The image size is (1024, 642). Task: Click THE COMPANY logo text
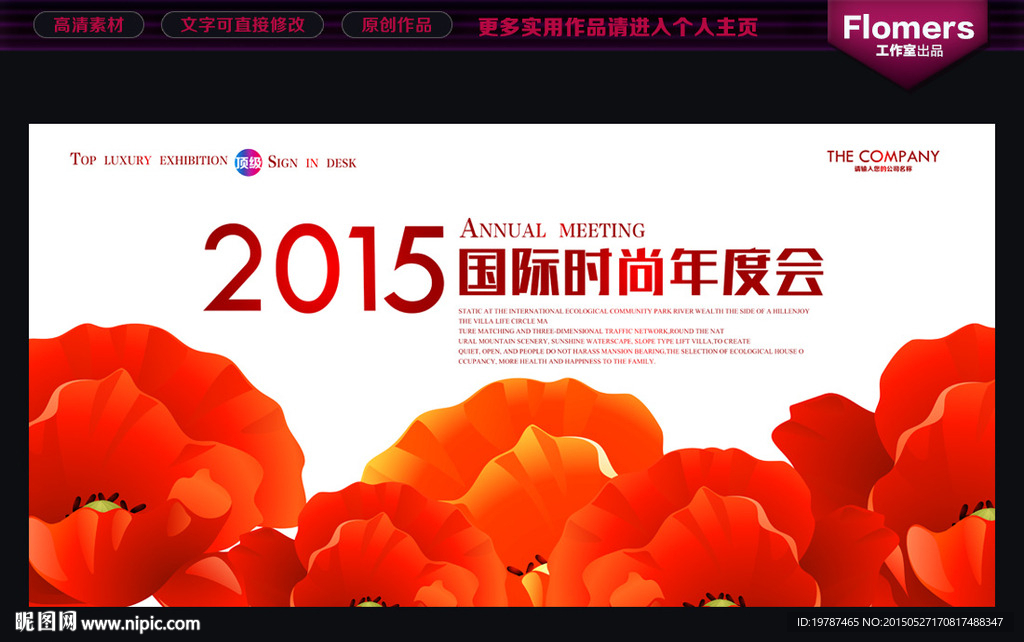pos(883,157)
